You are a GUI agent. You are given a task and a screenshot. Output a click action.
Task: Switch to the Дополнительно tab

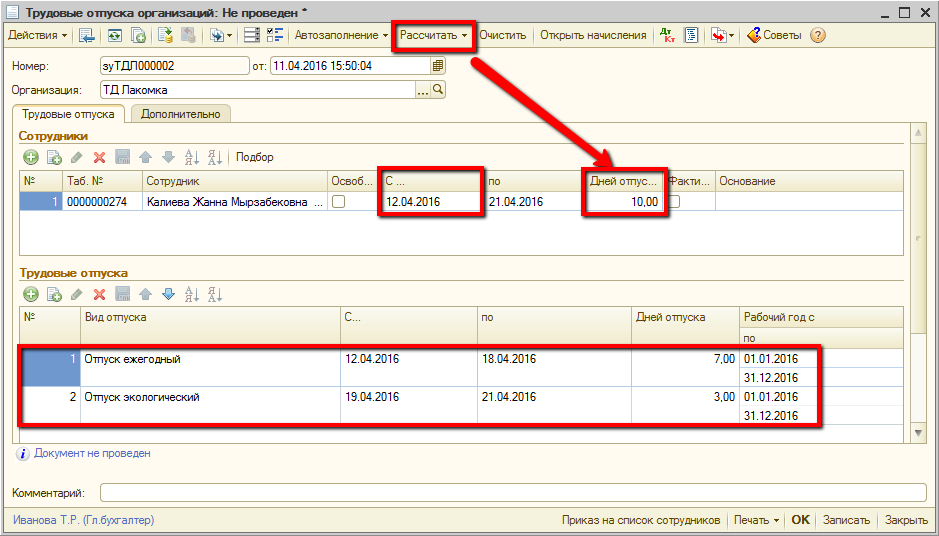pos(180,114)
